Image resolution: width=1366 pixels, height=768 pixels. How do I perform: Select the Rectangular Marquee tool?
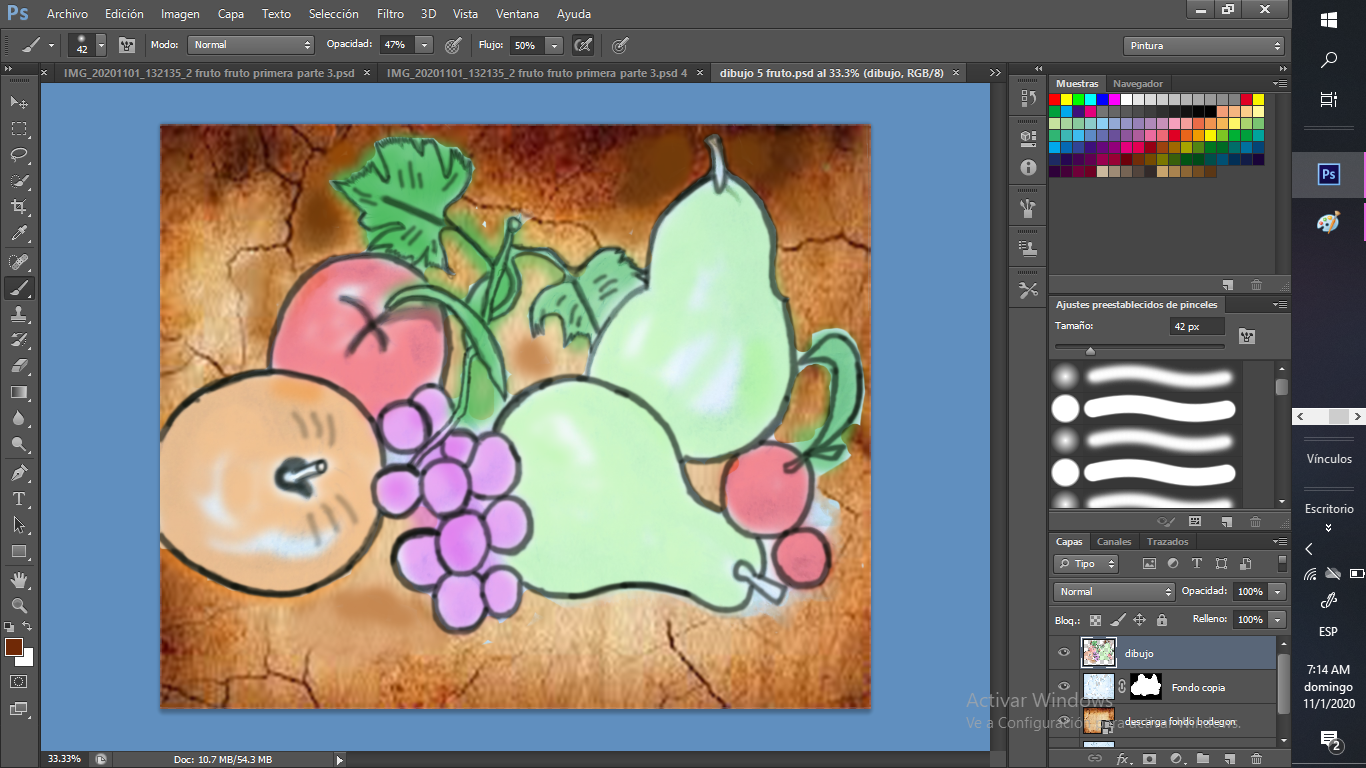19,129
